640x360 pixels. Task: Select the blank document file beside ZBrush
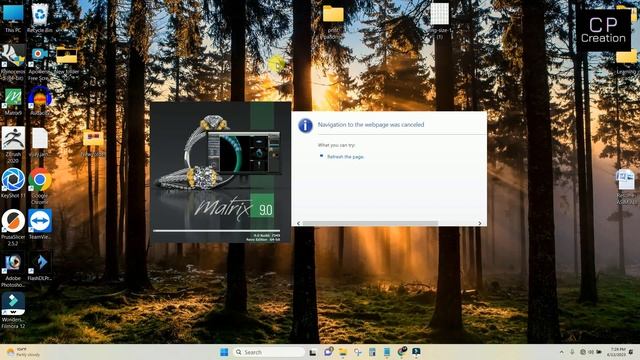pyautogui.click(x=40, y=142)
